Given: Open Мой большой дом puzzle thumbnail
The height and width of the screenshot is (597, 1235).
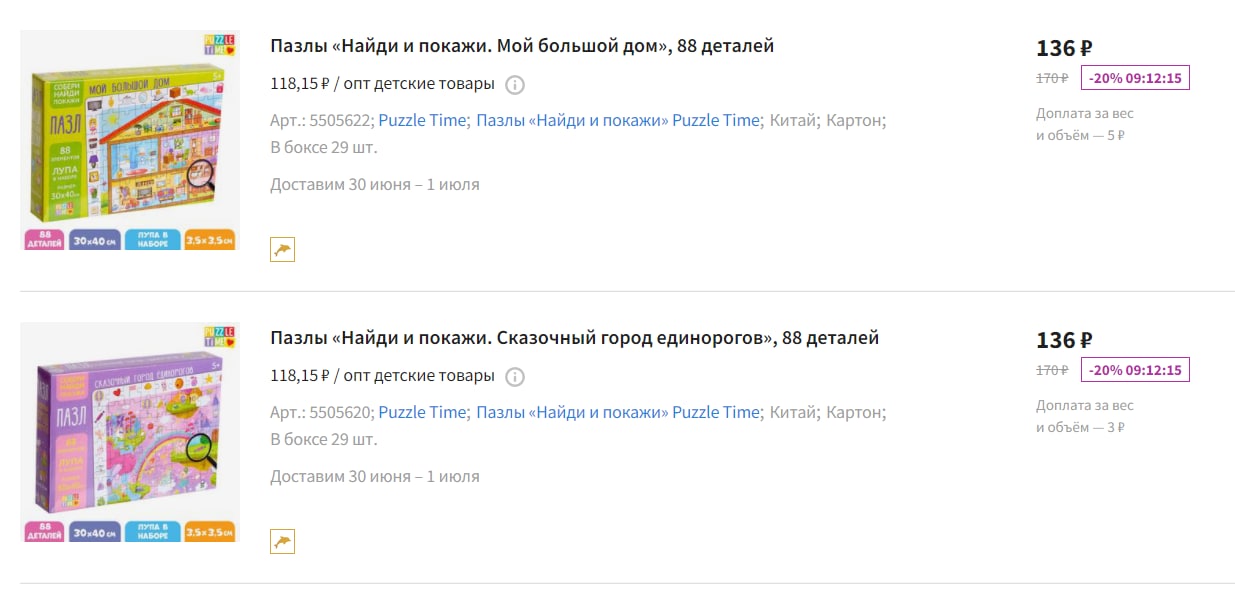Looking at the screenshot, I should 129,140.
